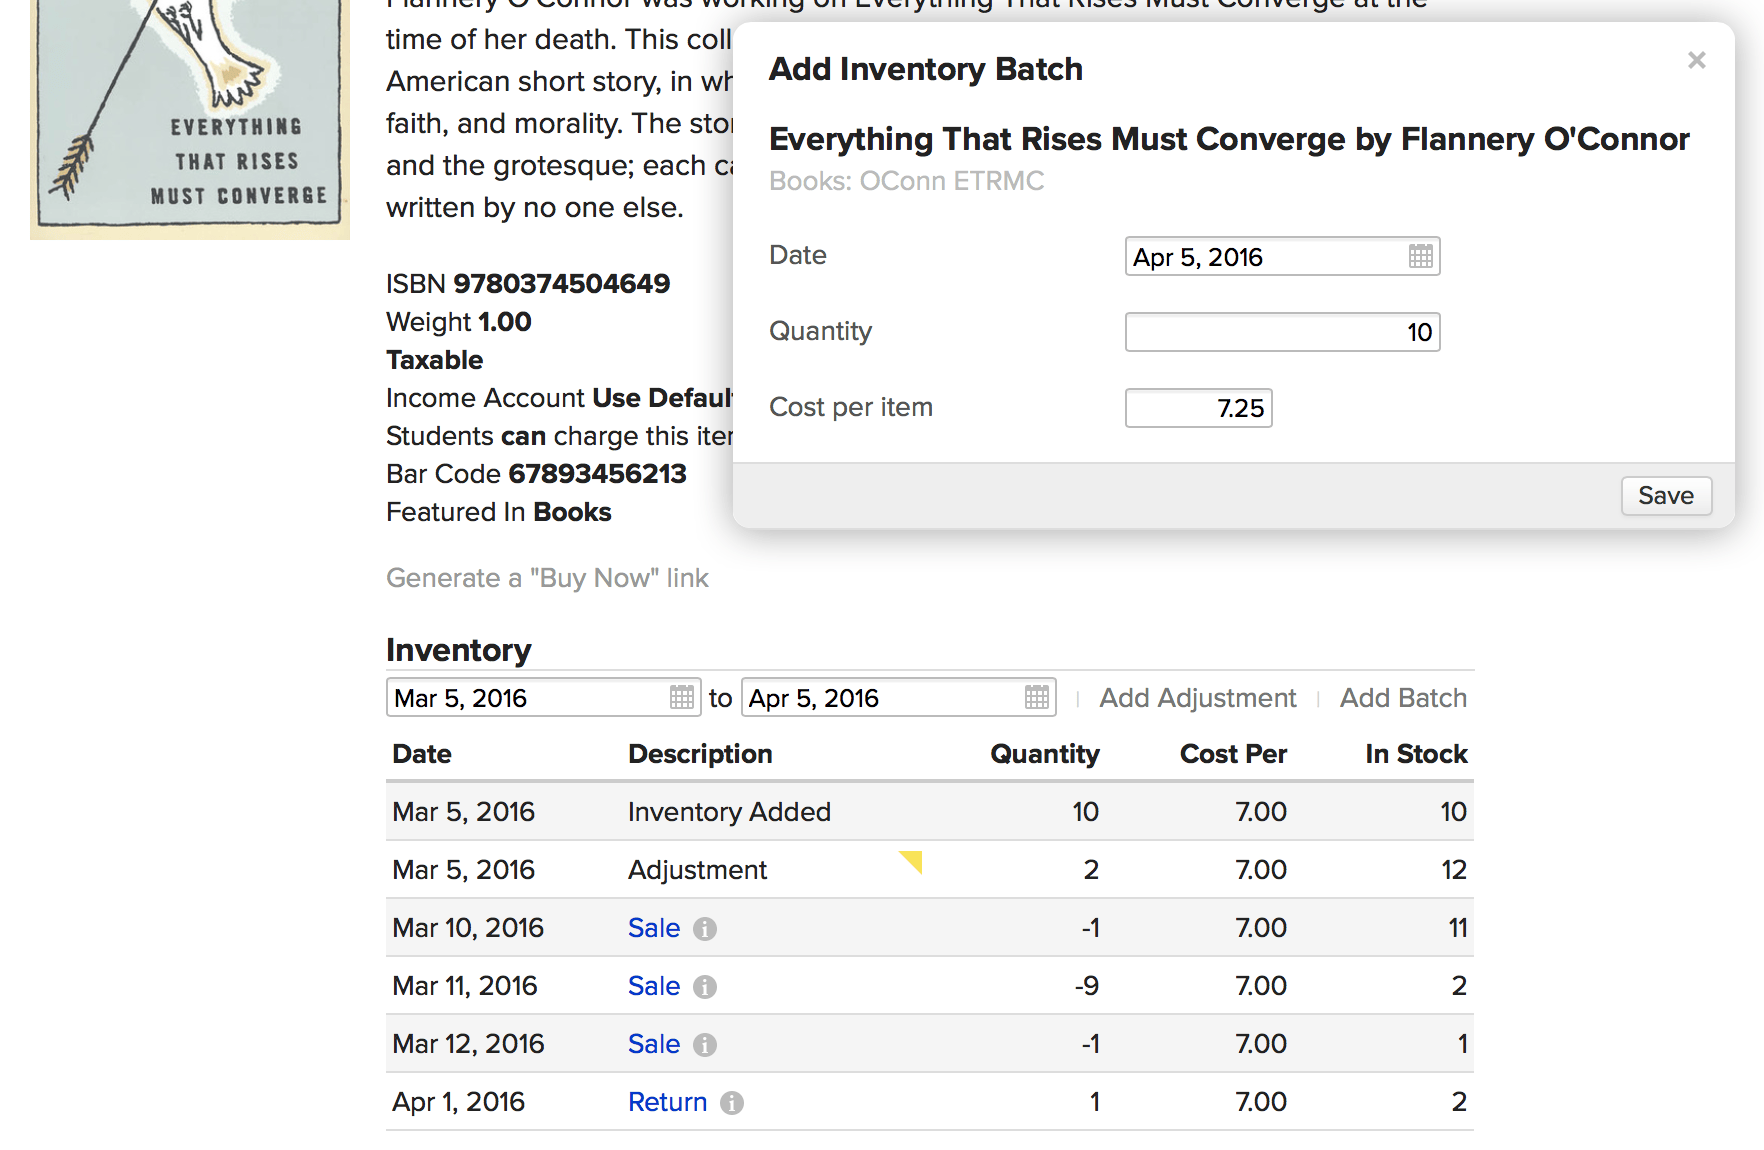This screenshot has width=1764, height=1150.
Task: Show info icon for Apr 1, 2016 return
Action: (732, 1103)
